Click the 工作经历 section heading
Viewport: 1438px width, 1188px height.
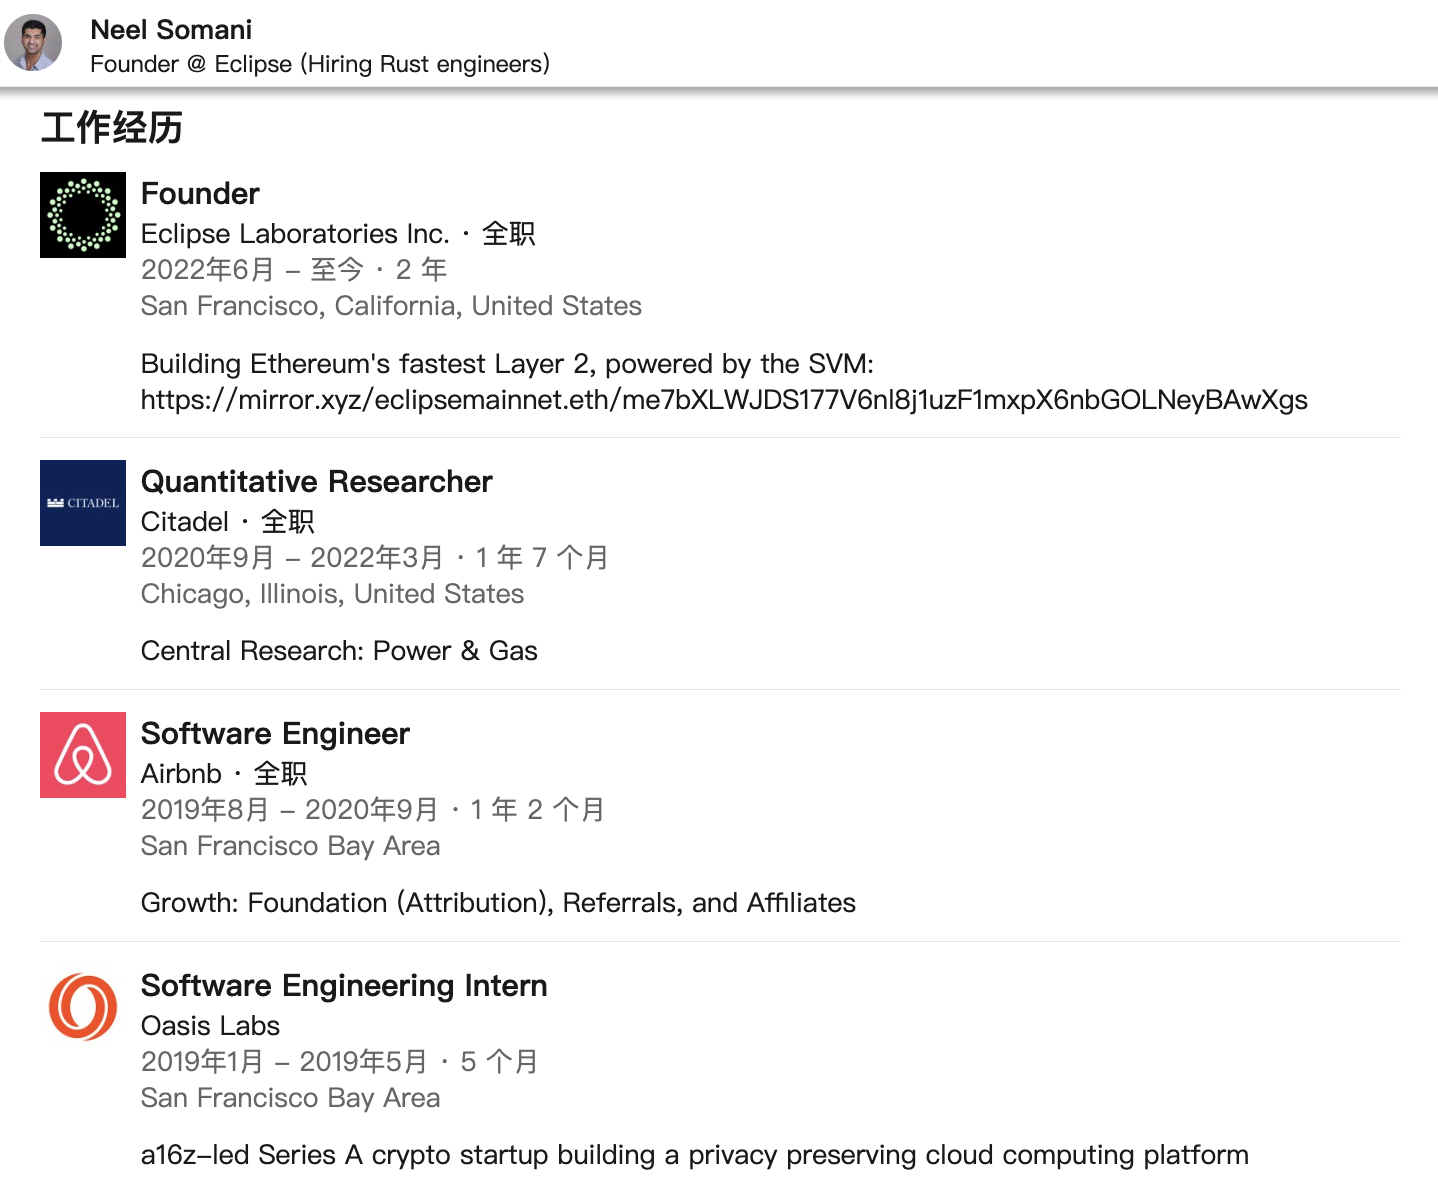pyautogui.click(x=112, y=128)
